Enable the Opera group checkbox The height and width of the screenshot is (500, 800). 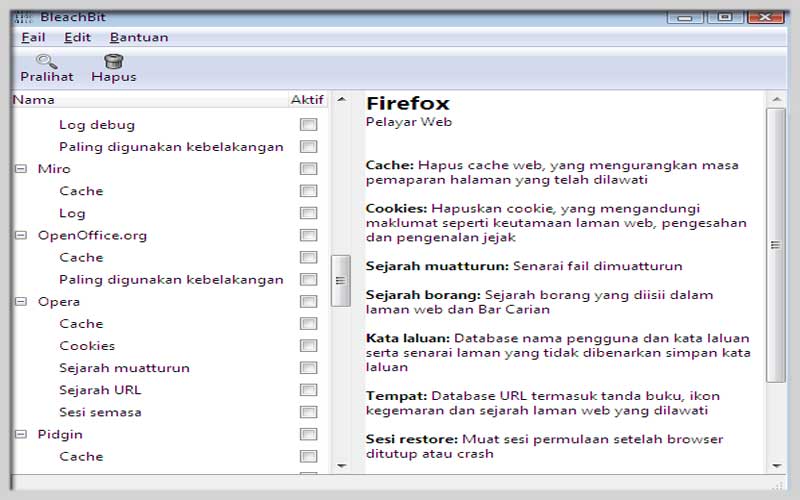pos(308,302)
